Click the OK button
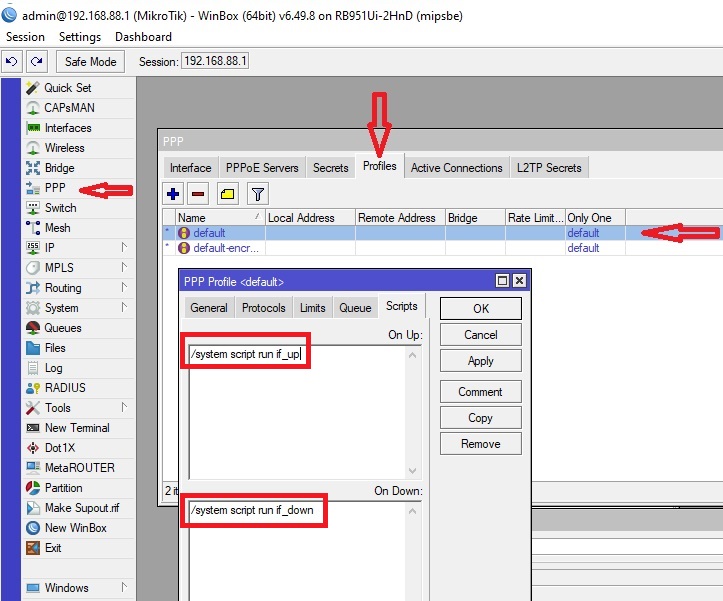 pos(480,308)
